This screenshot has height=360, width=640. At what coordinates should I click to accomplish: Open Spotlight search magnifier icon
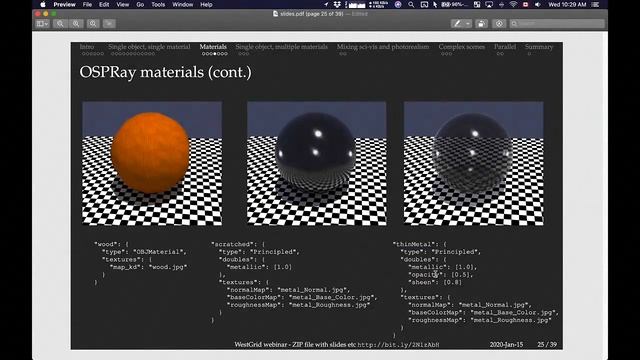point(411,4)
